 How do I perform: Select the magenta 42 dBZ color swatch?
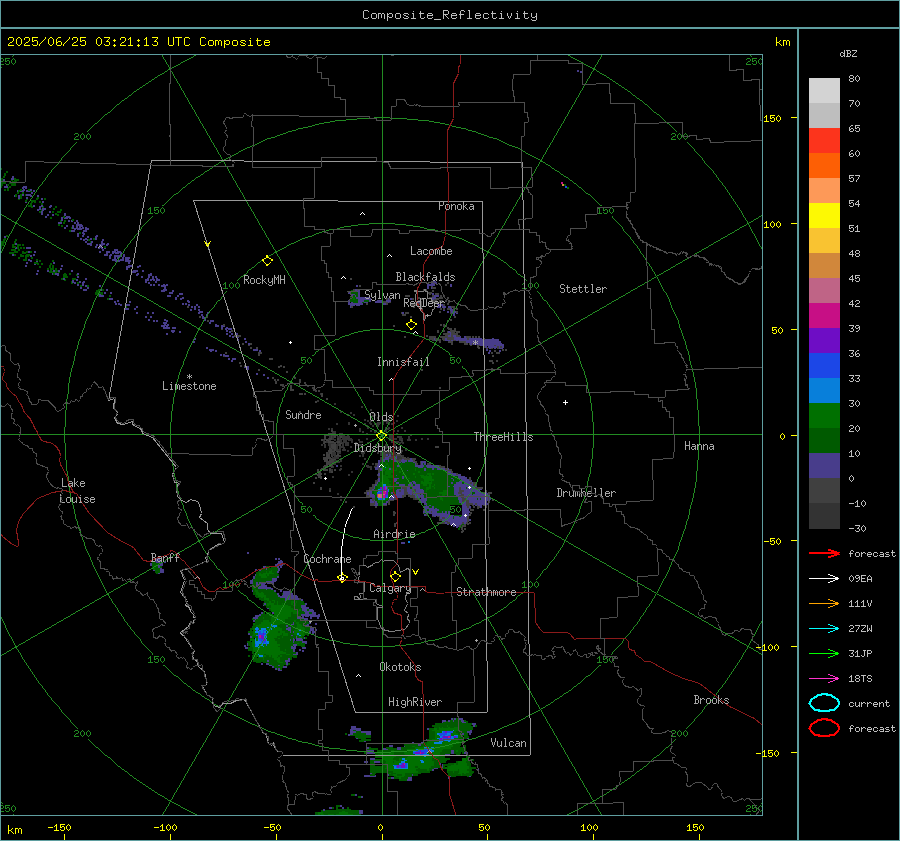[x=824, y=316]
